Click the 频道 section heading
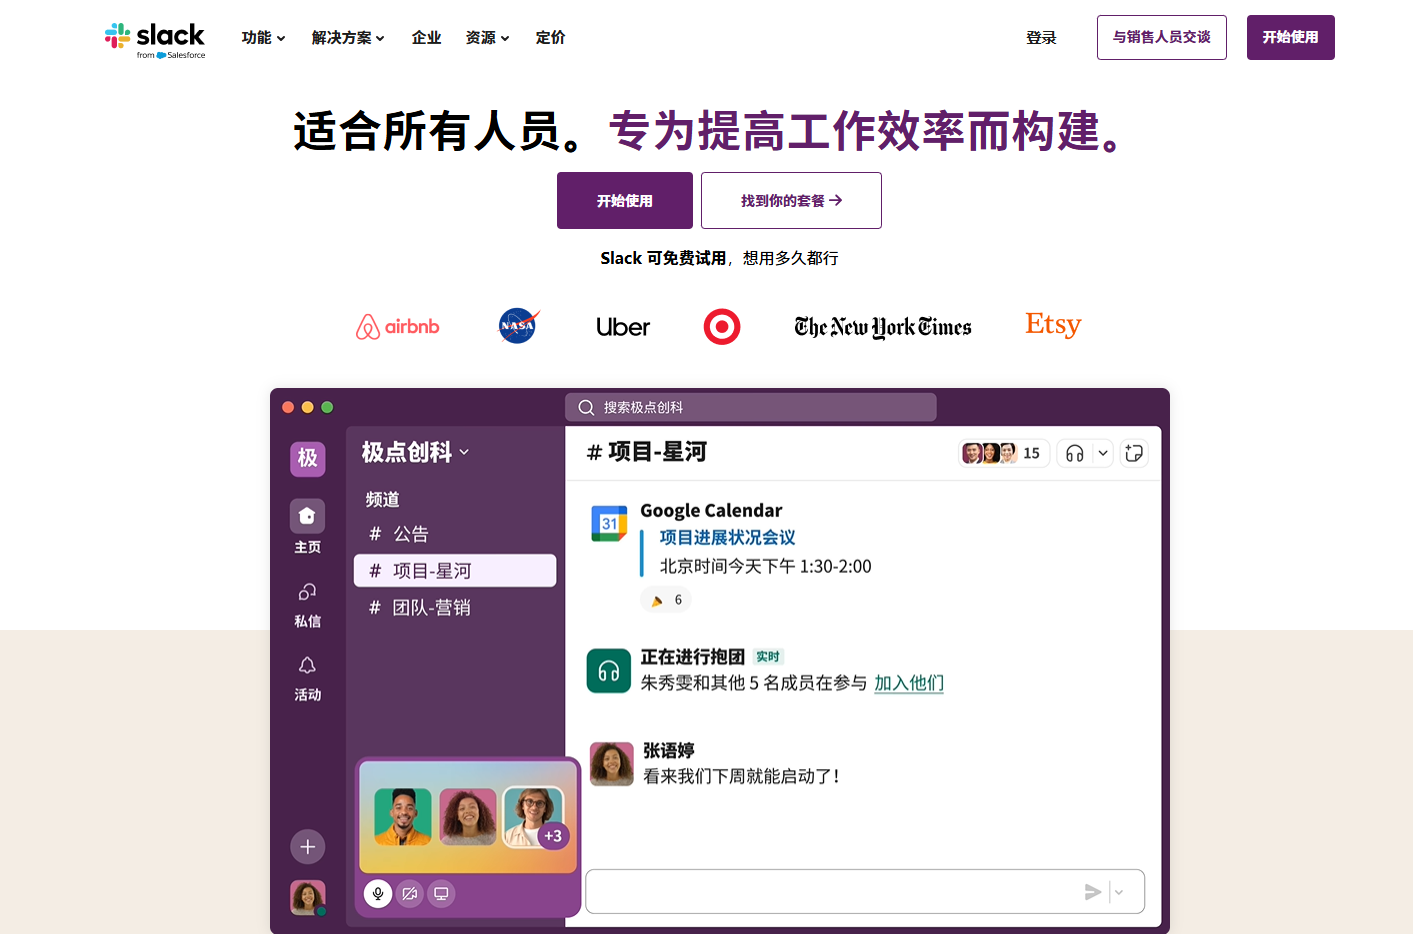 pyautogui.click(x=383, y=499)
